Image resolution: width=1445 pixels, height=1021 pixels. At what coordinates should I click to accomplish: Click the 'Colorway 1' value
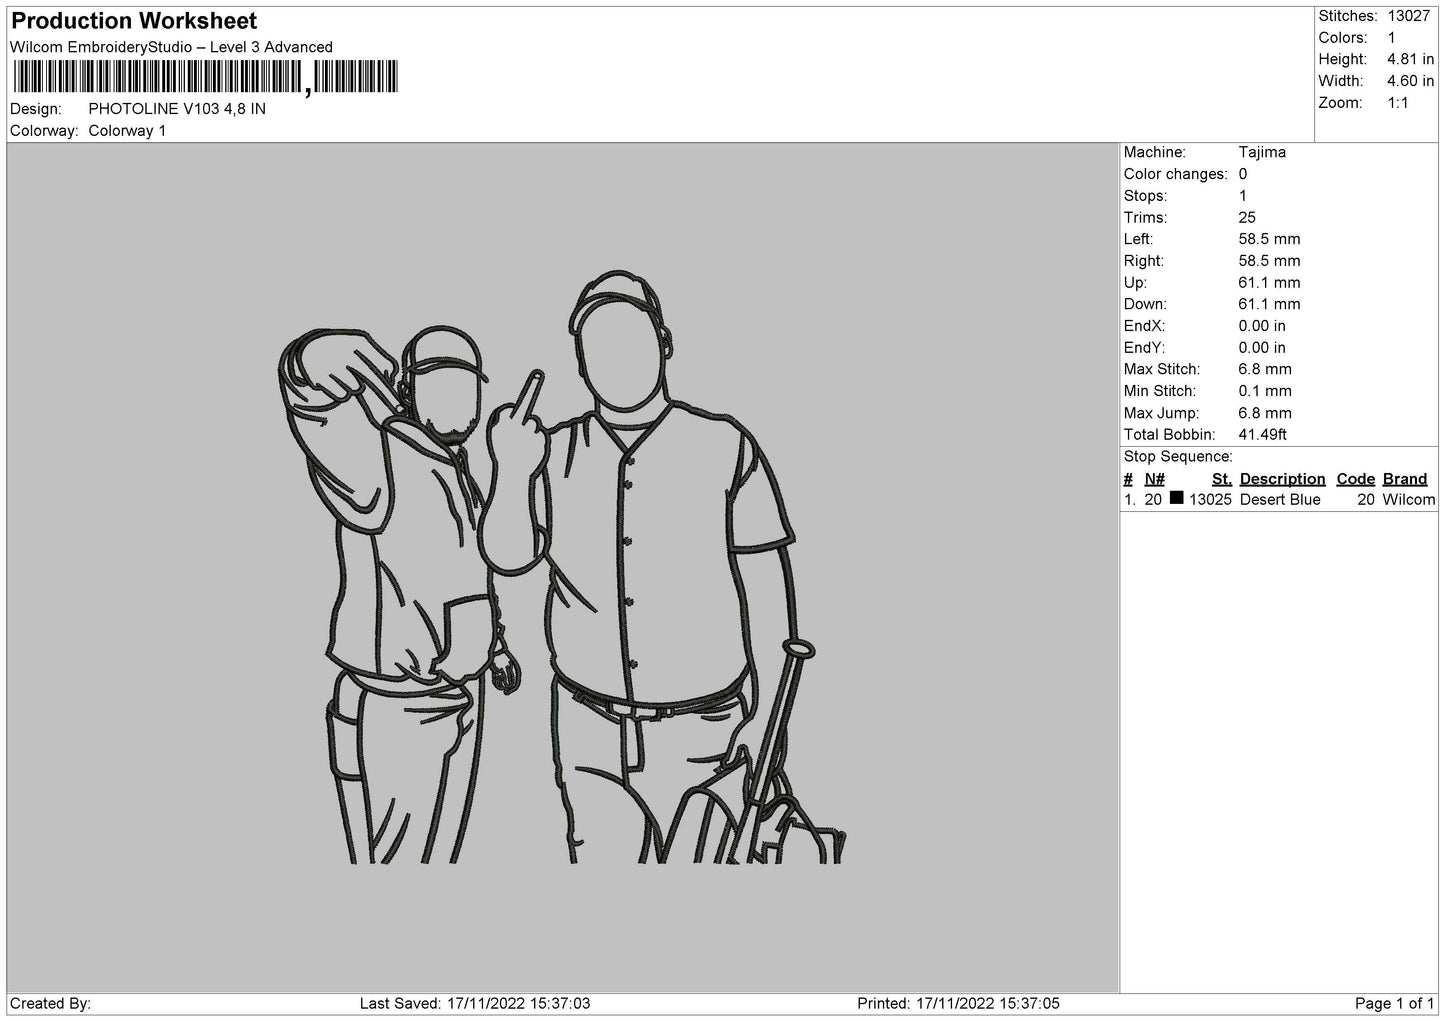tap(127, 131)
